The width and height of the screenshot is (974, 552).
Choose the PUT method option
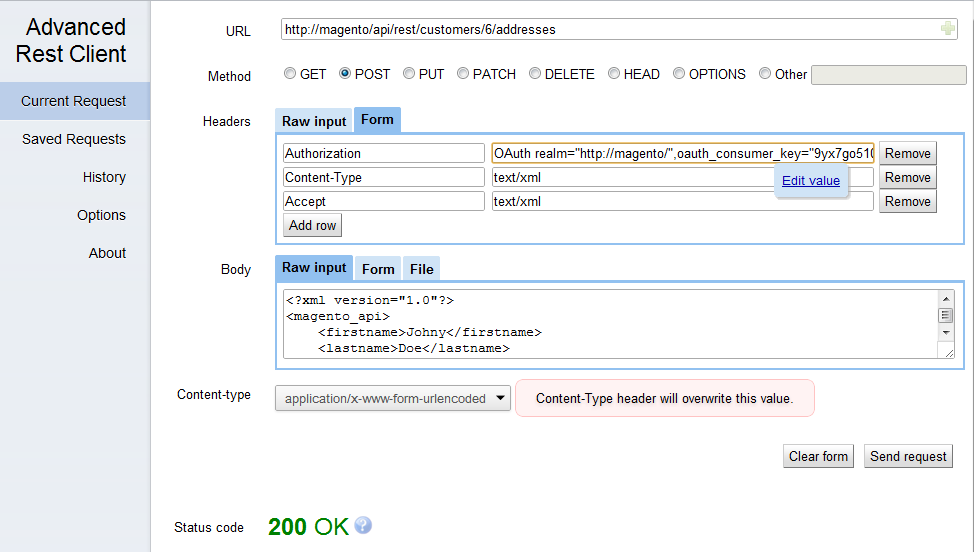coord(410,74)
